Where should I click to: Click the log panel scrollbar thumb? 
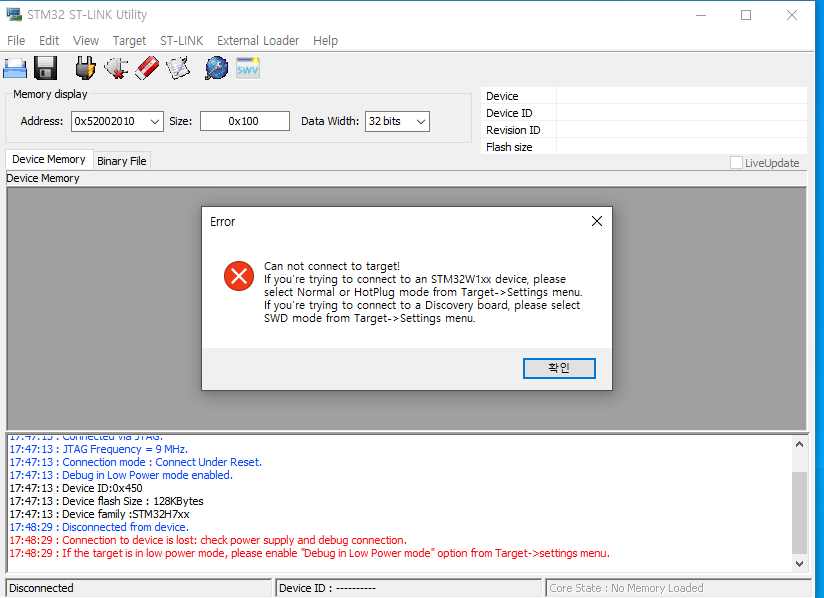pos(799,512)
